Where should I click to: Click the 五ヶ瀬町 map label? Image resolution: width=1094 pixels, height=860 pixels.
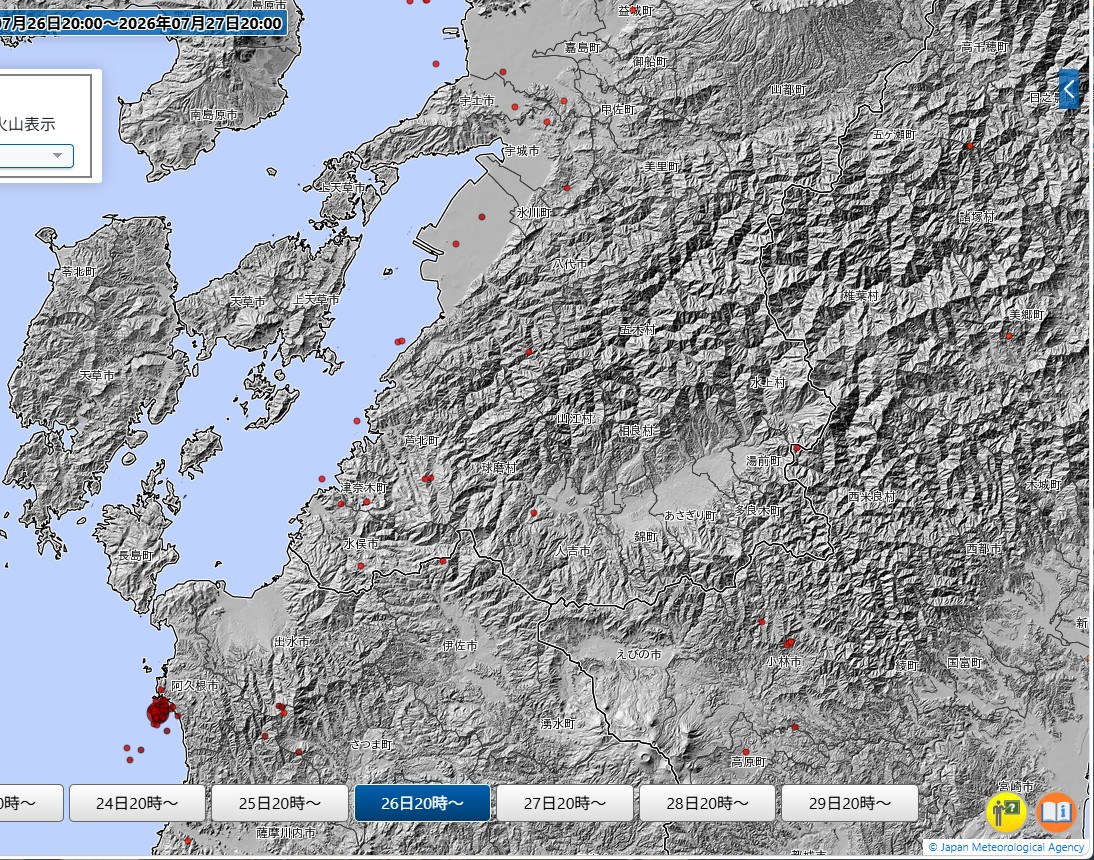[x=894, y=134]
